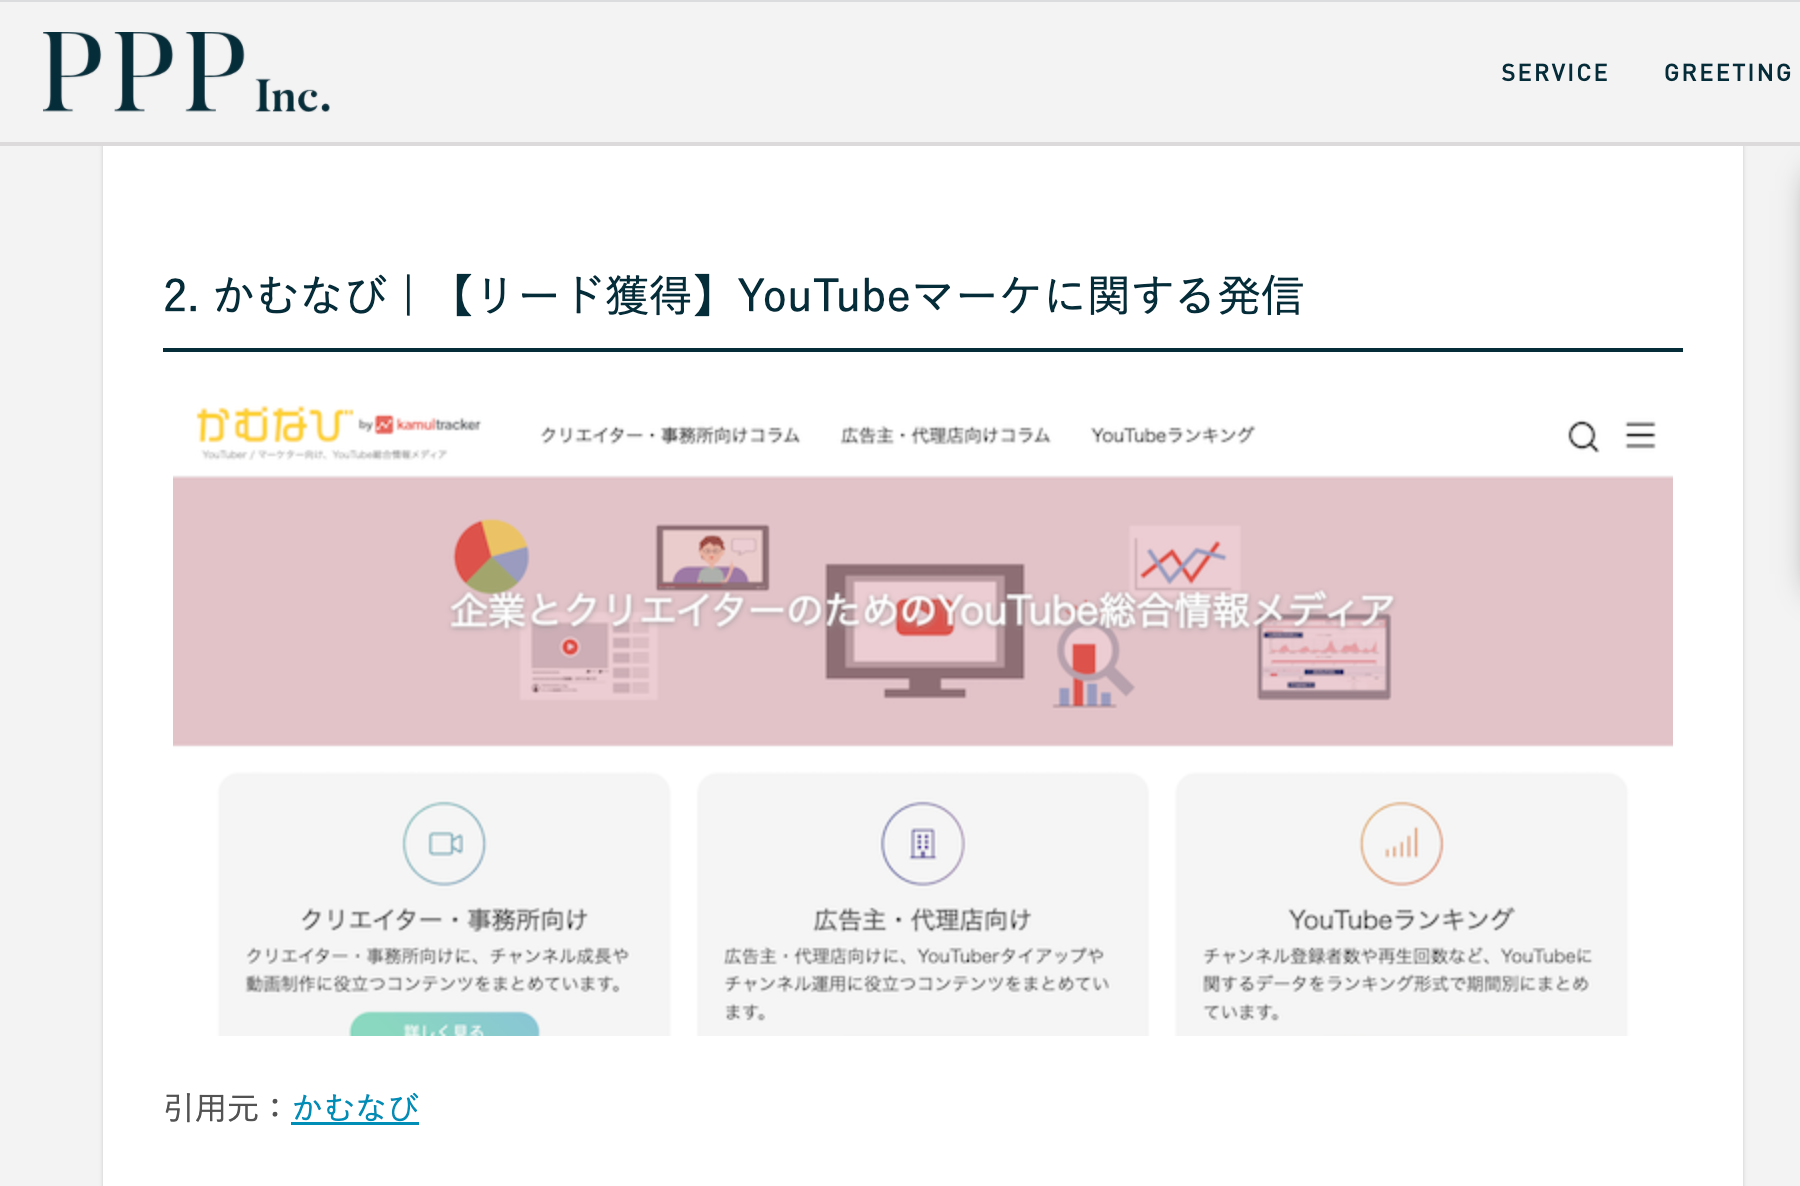The image size is (1800, 1186).
Task: Click the pie chart illustration in banner
Action: [490, 555]
